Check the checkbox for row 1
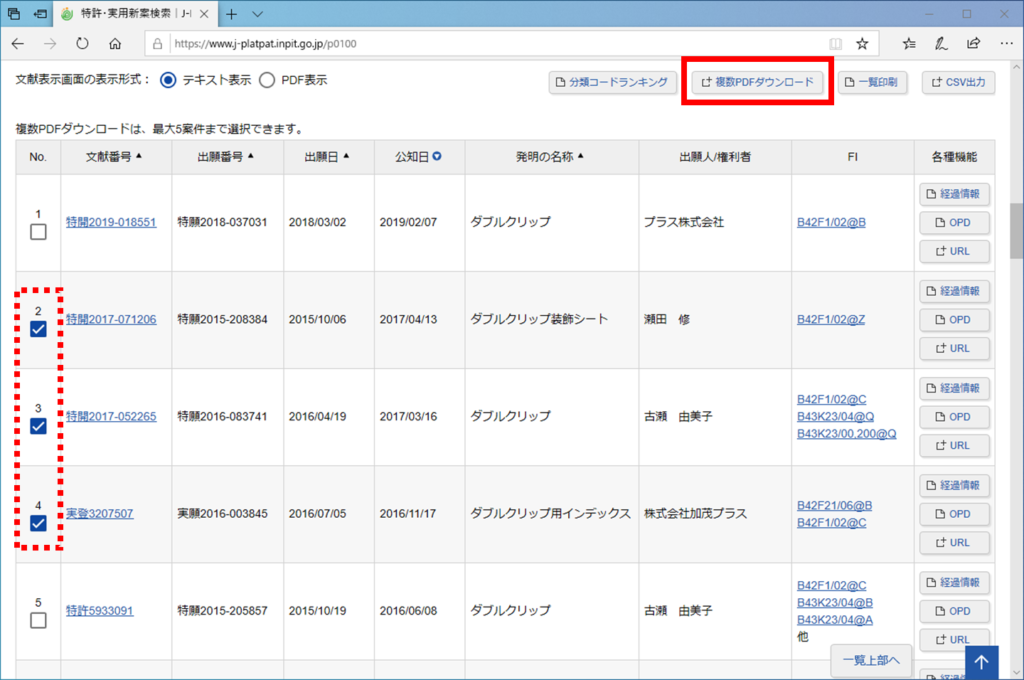The height and width of the screenshot is (680, 1024). point(38,233)
